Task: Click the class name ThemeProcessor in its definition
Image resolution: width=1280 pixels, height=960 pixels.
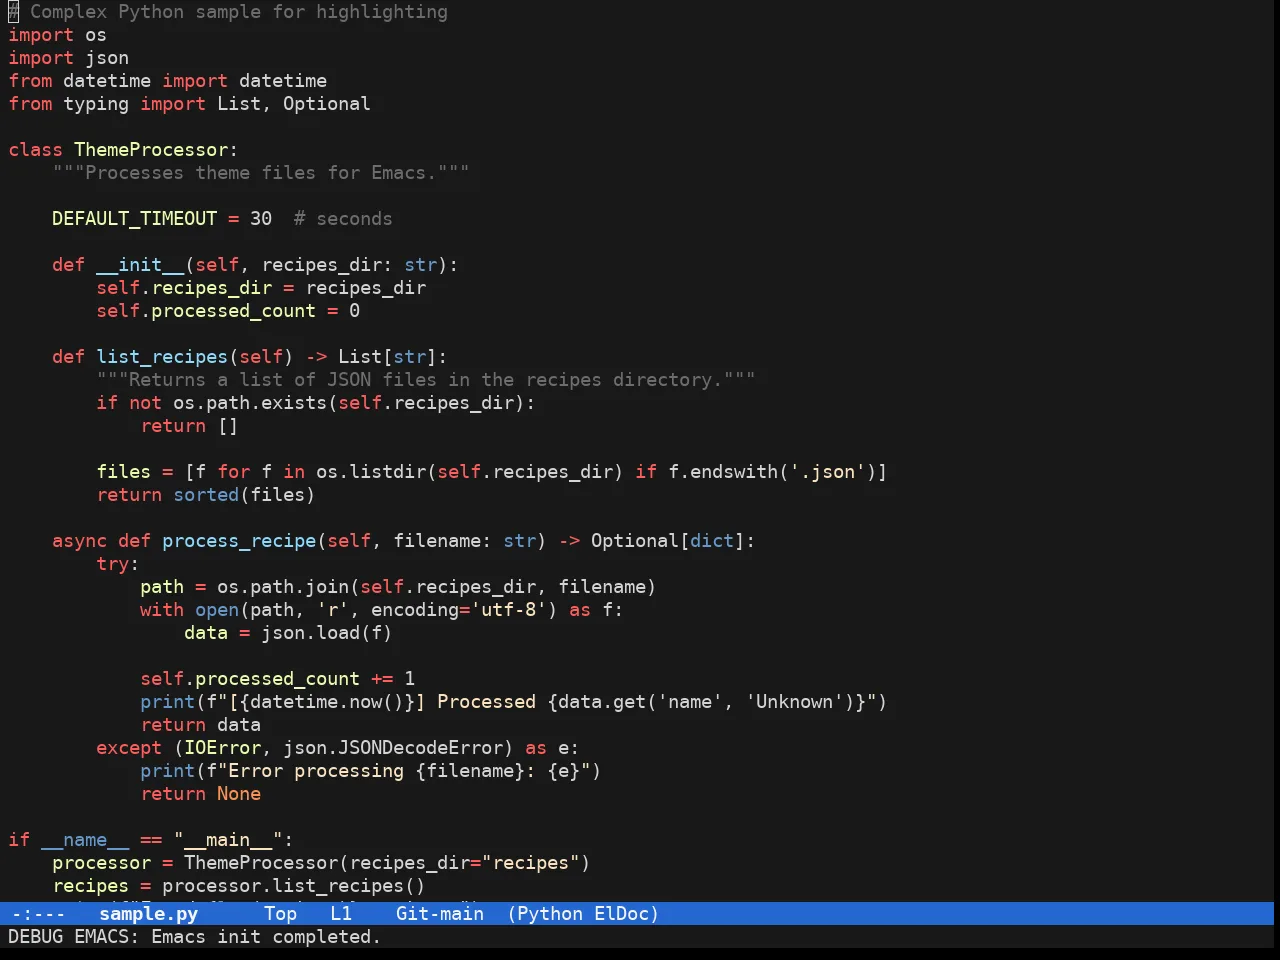Action: pyautogui.click(x=151, y=150)
